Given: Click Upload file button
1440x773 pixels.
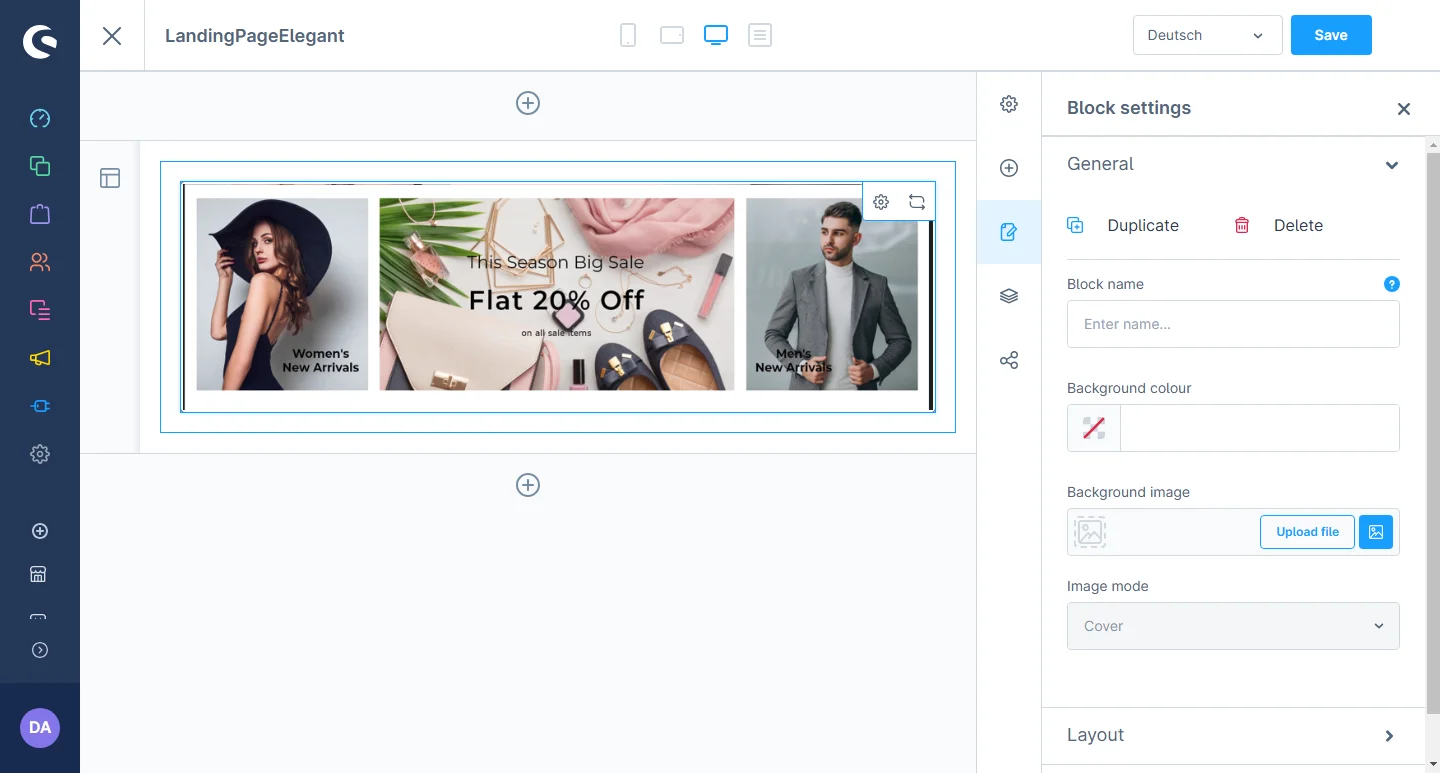Looking at the screenshot, I should point(1307,532).
